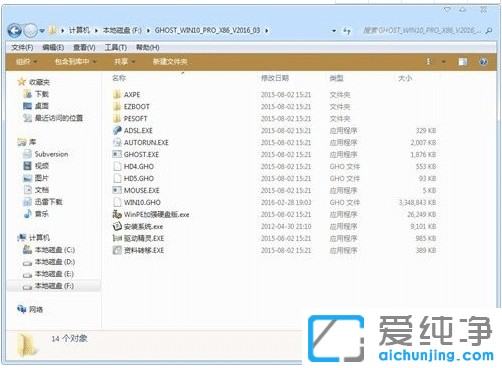Expand arrow after 本地磁盘 (F:) breadcrumb
The height and width of the screenshot is (368, 502).
148,31
